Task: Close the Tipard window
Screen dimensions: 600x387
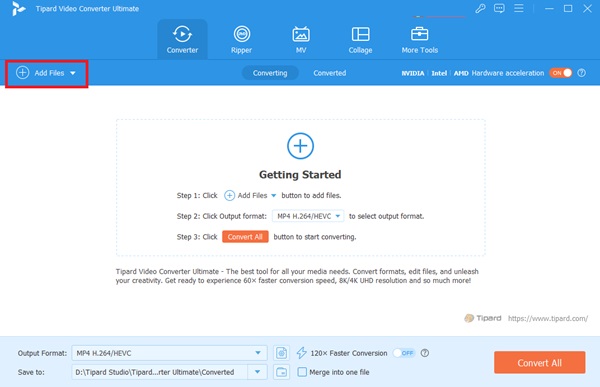Action: (587, 8)
